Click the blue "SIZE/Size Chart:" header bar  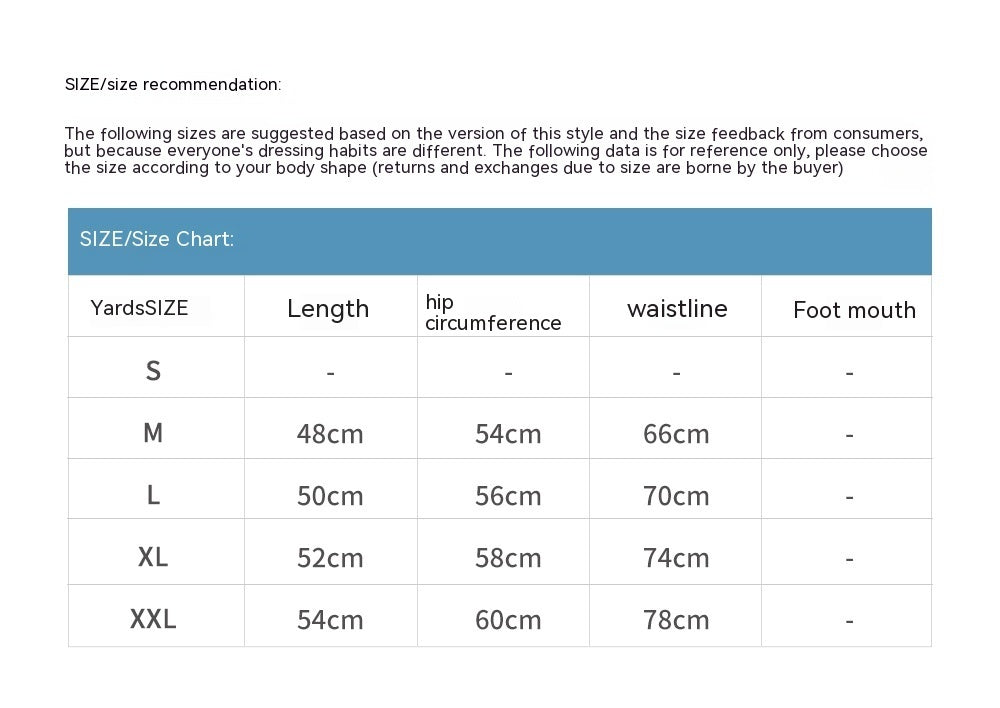coord(499,241)
